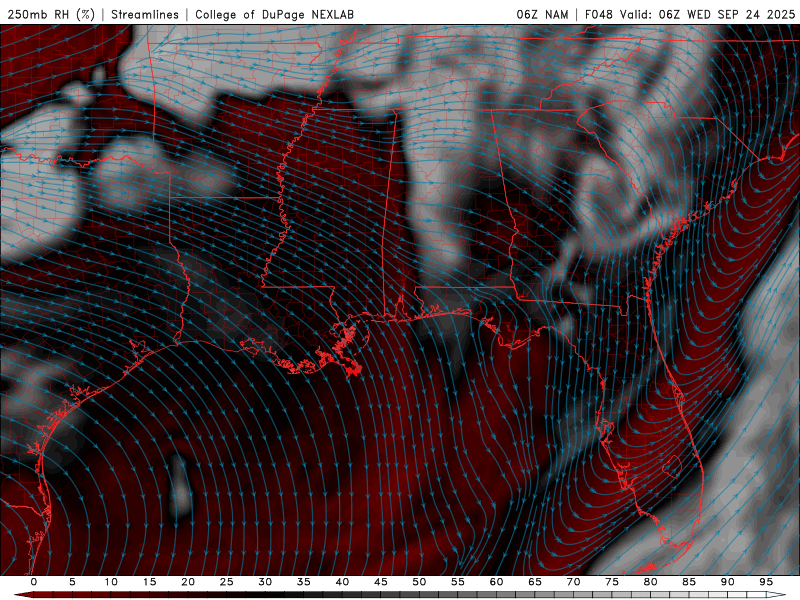The image size is (800, 600).
Task: Click the colorbar label "30"
Action: [265, 582]
